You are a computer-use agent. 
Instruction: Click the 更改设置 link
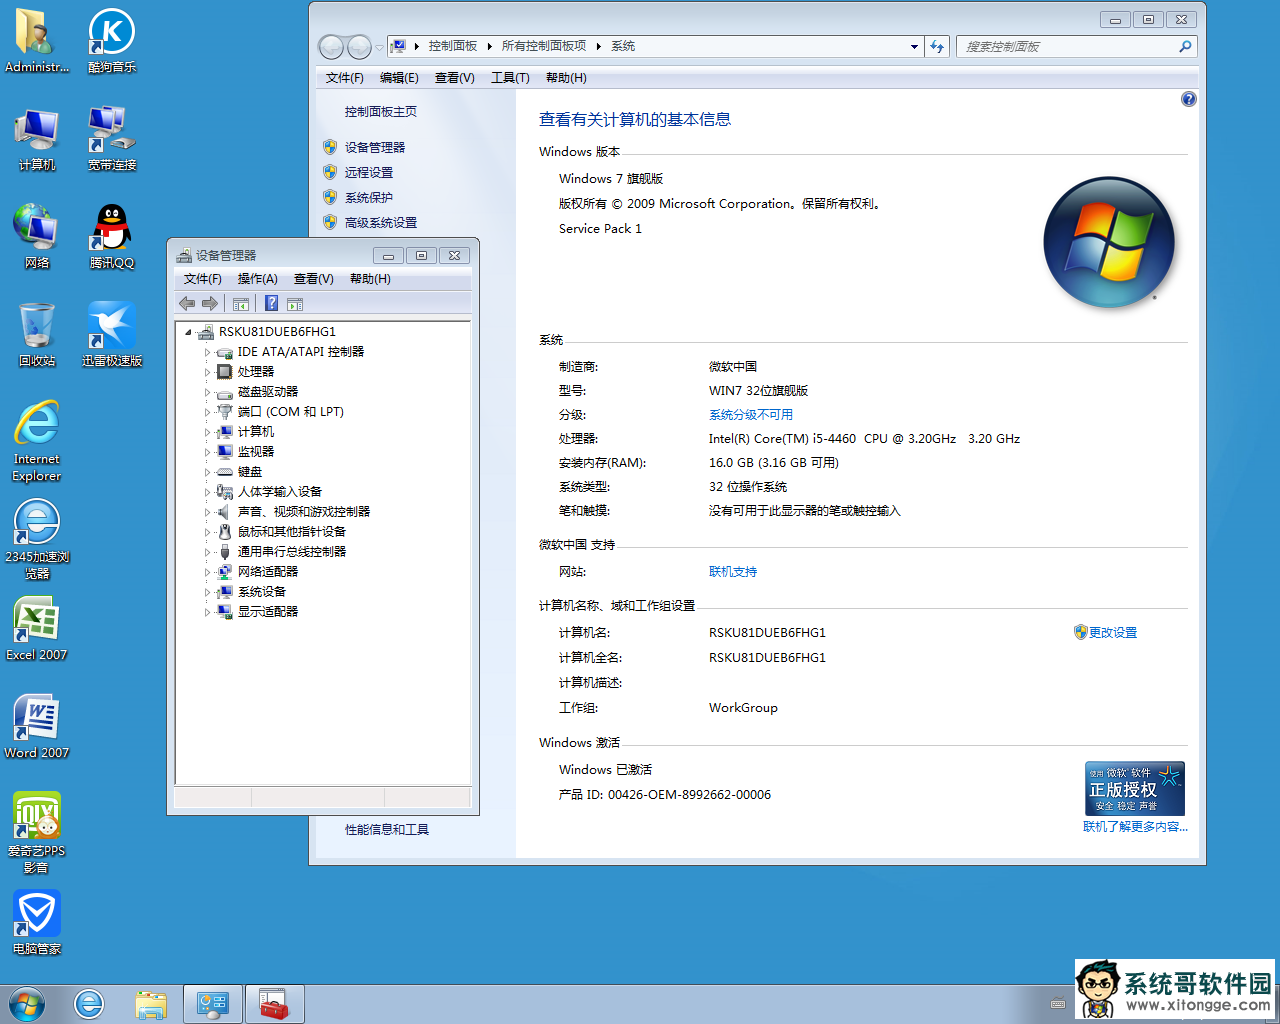(x=1112, y=633)
